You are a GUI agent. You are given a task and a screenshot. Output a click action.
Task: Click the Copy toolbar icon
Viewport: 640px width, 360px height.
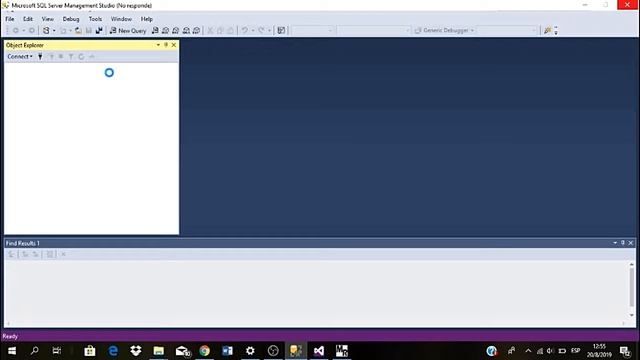pos(220,31)
